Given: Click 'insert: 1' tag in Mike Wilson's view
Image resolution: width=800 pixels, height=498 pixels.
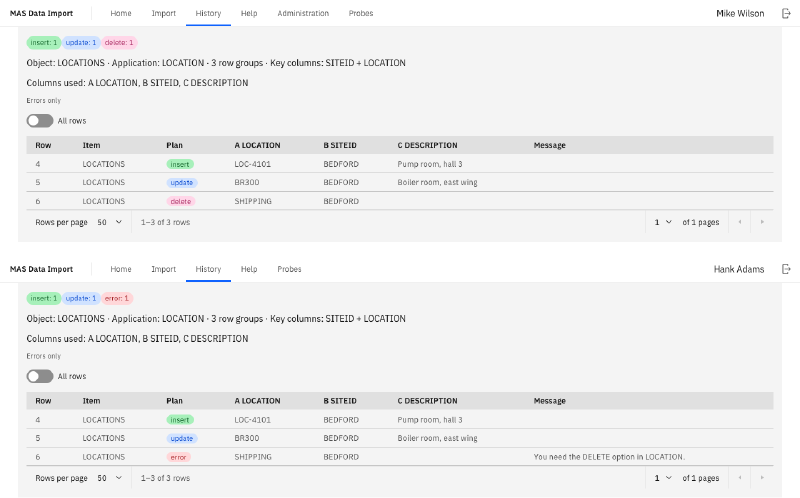Looking at the screenshot, I should pyautogui.click(x=43, y=42).
